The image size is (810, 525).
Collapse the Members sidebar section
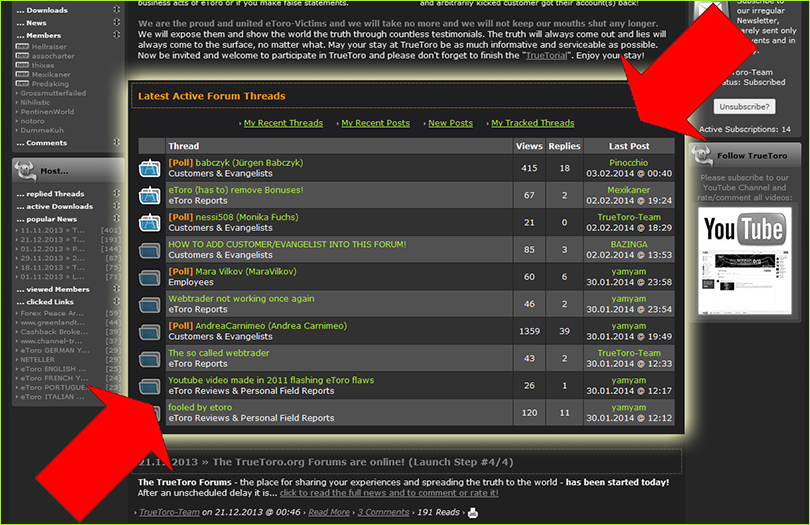coord(117,35)
